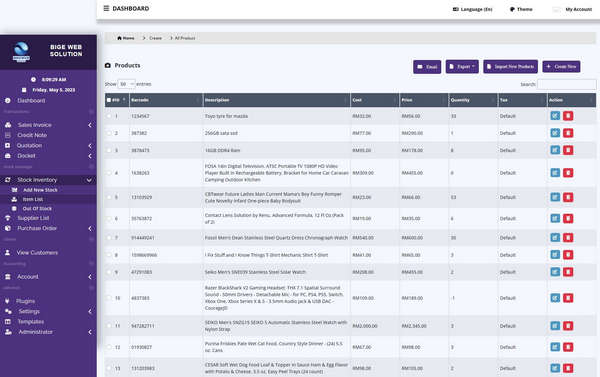This screenshot has width=600, height=377.
Task: Check the Seiko Men's SNE039 watch row
Action: (109, 272)
